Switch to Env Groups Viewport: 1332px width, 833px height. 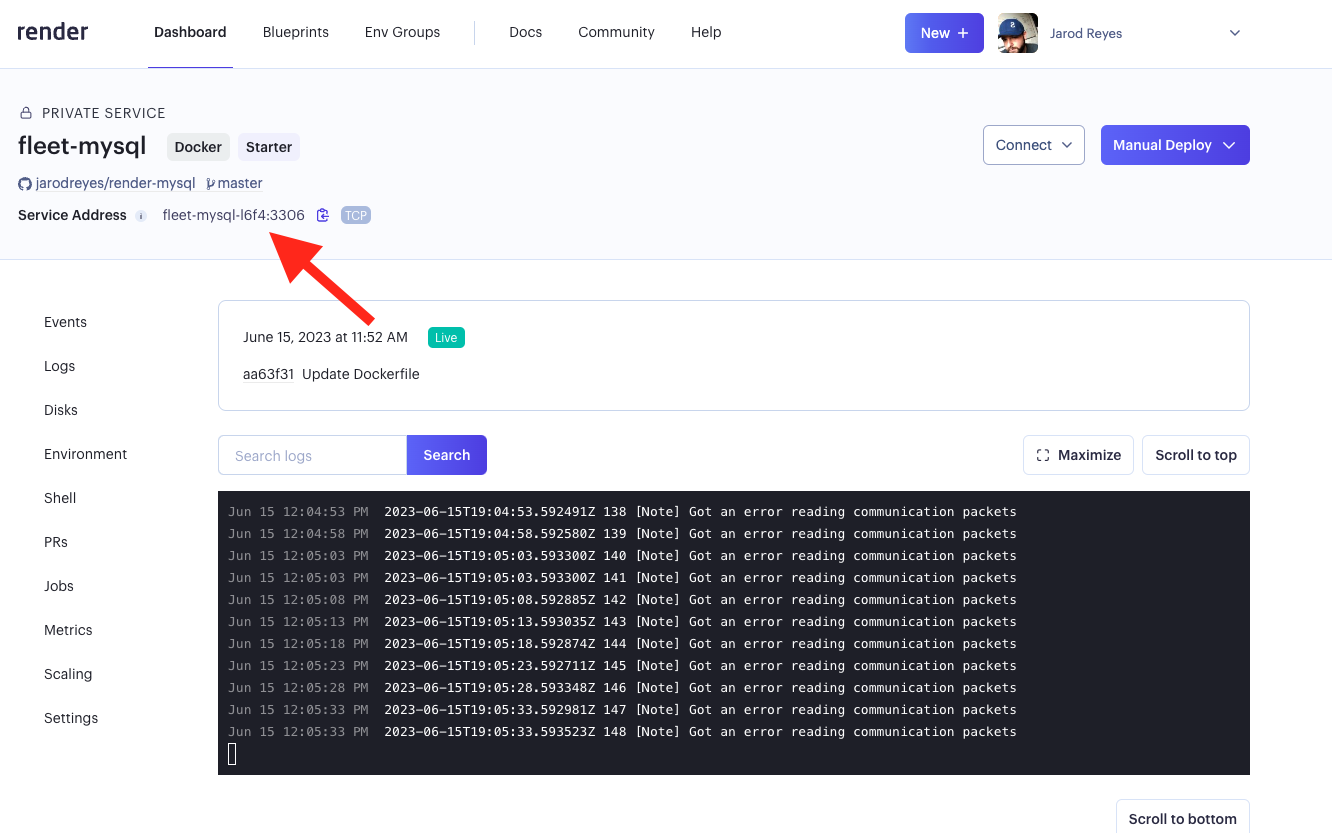click(402, 32)
